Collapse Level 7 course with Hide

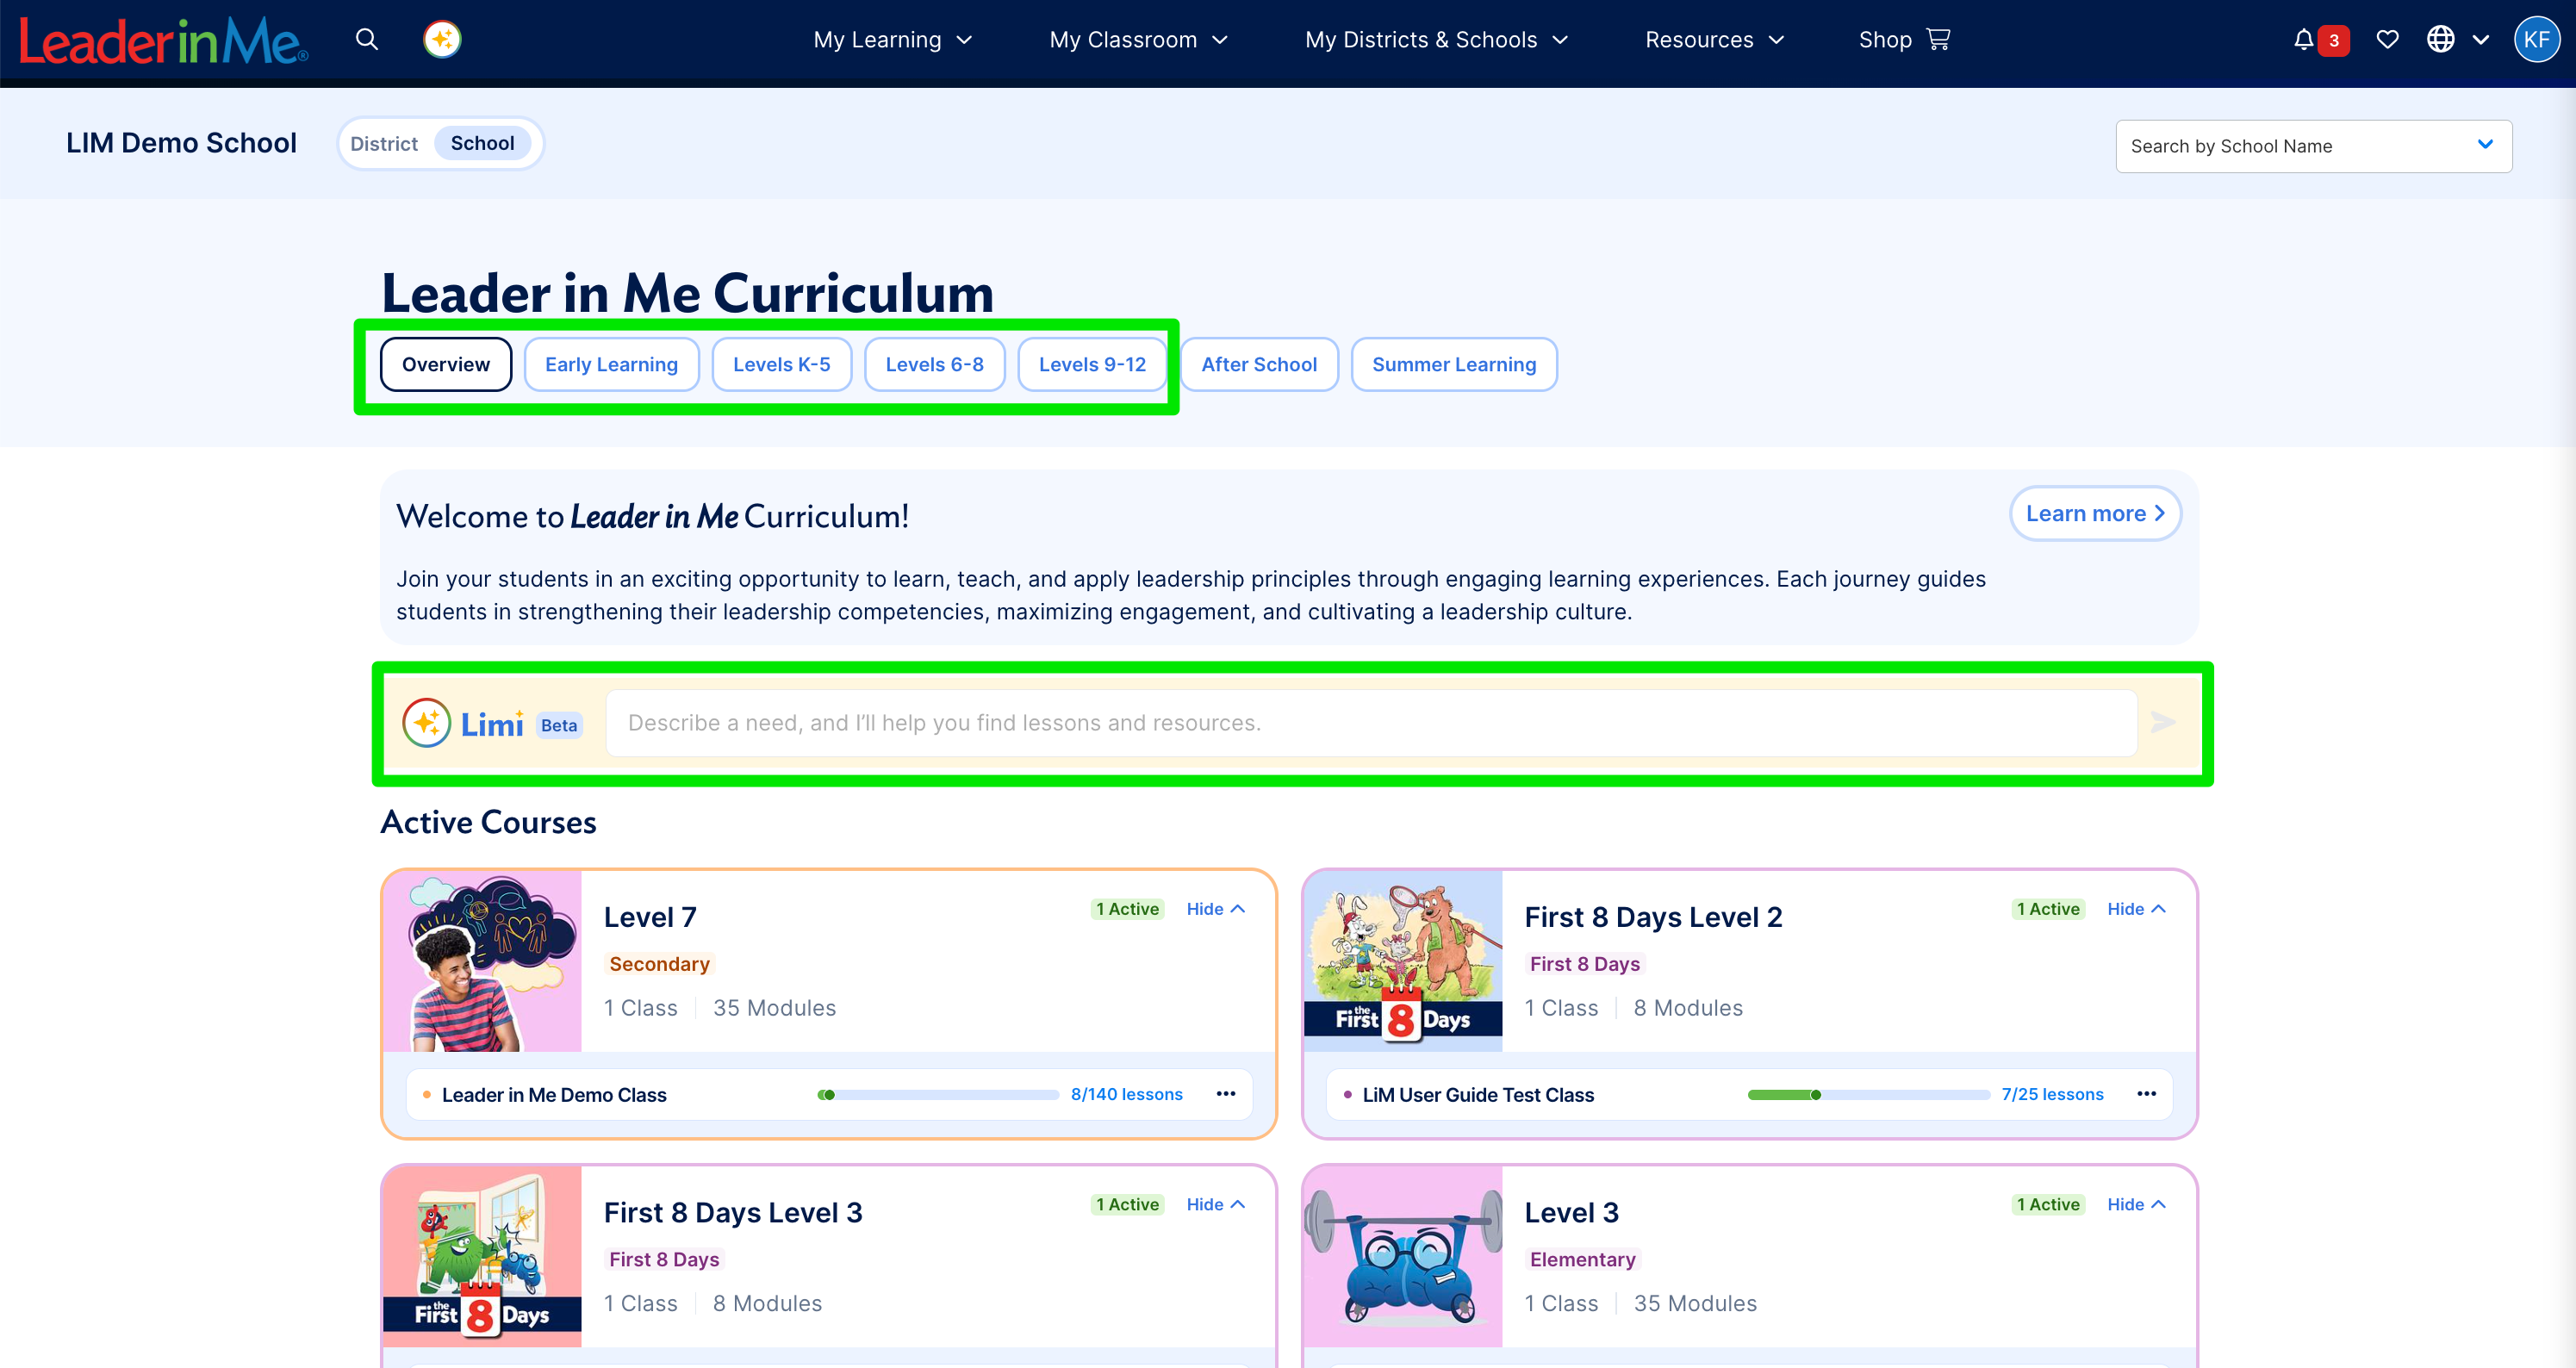click(x=1215, y=909)
